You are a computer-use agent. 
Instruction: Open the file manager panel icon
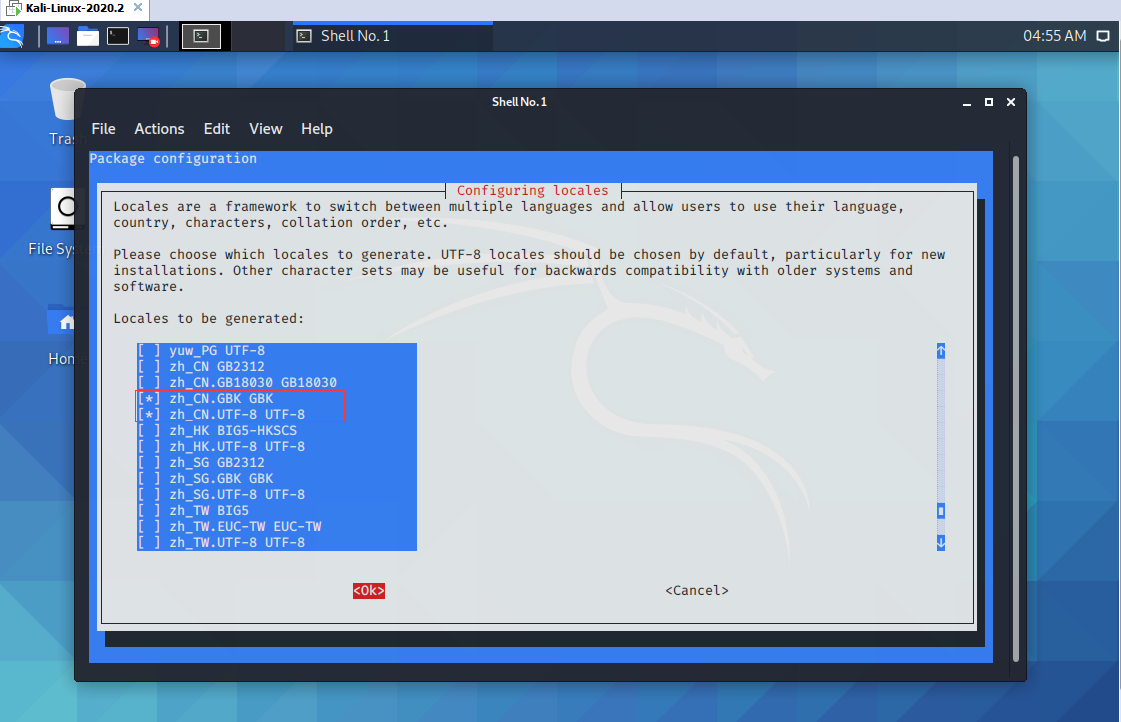pyautogui.click(x=87, y=36)
